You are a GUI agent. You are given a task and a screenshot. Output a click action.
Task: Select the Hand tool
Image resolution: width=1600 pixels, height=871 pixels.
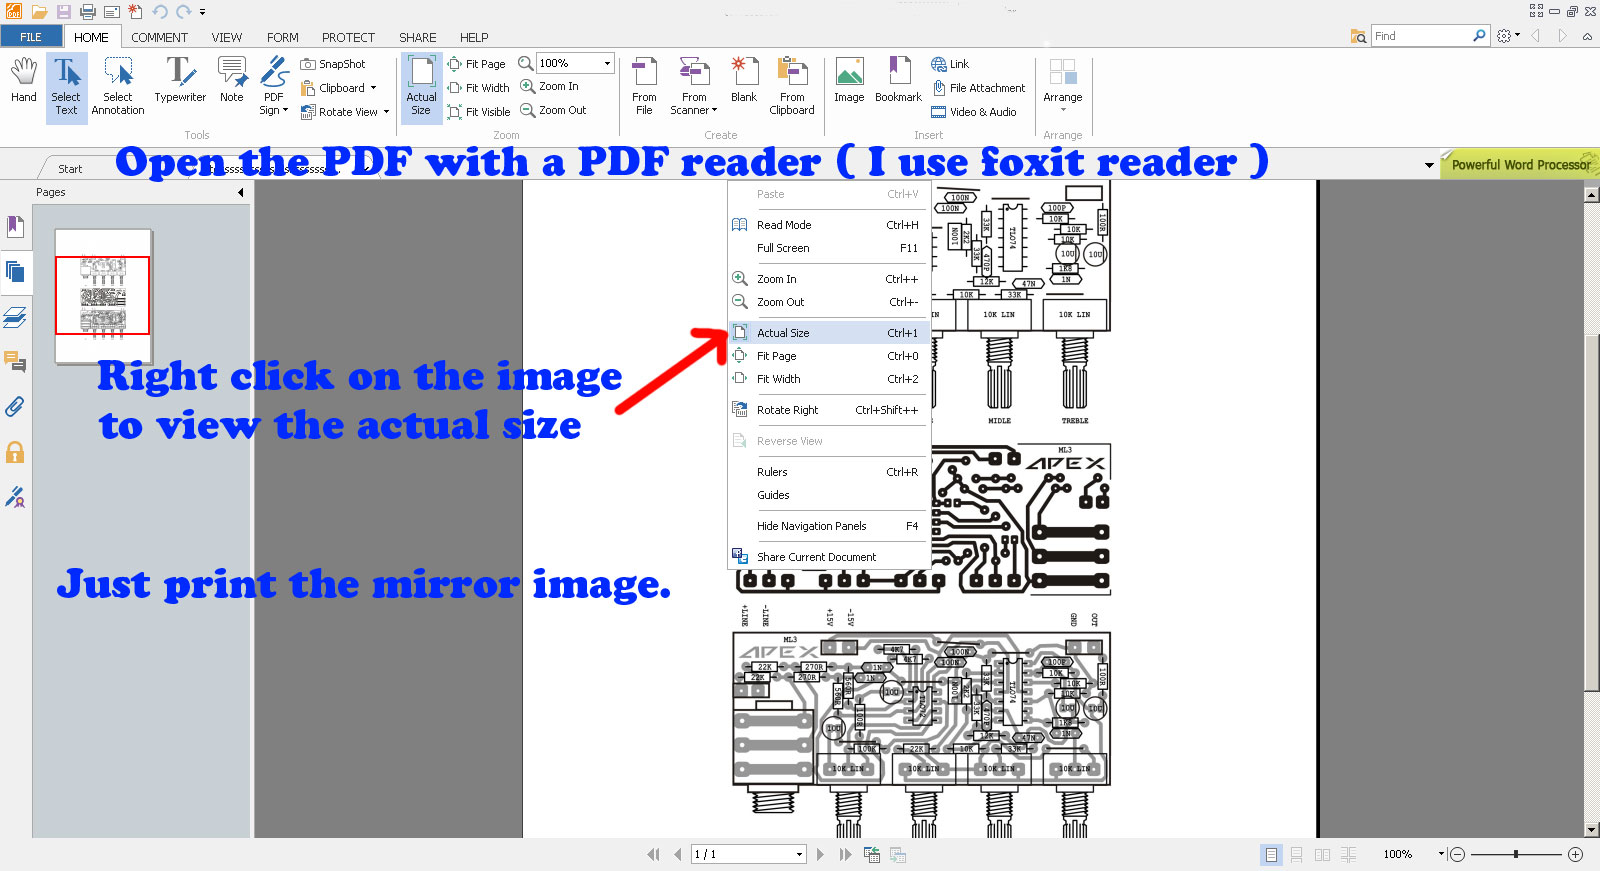pyautogui.click(x=23, y=80)
